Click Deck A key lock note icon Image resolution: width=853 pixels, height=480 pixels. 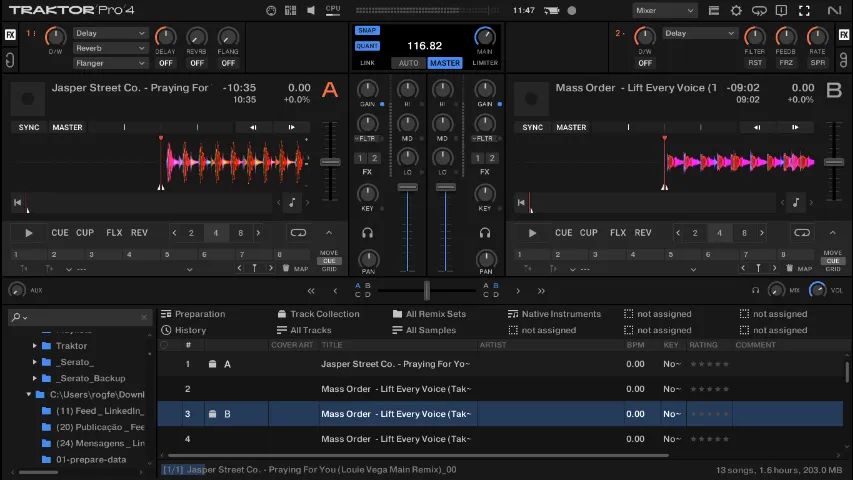pyautogui.click(x=292, y=202)
